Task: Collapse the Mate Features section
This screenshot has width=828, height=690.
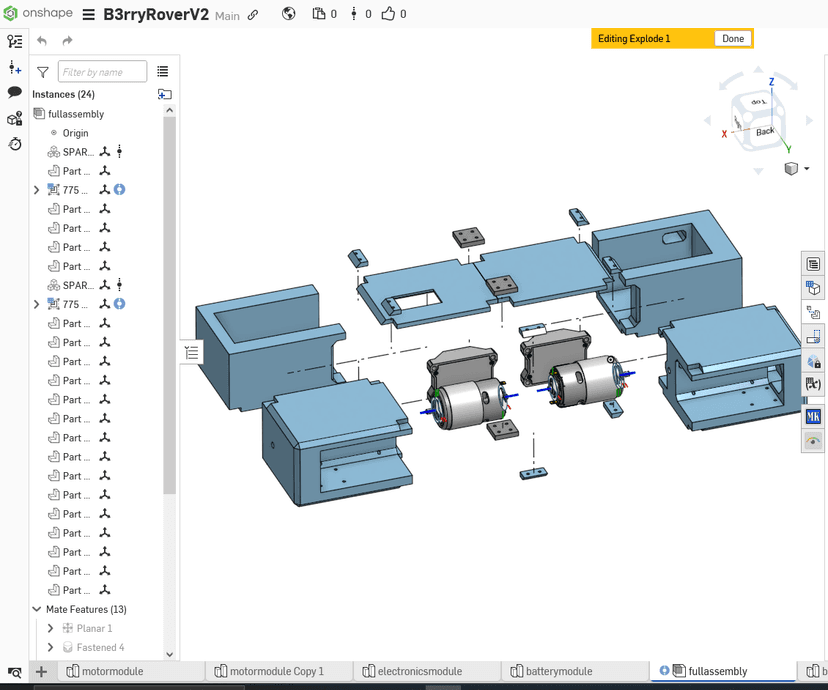Action: tap(37, 609)
